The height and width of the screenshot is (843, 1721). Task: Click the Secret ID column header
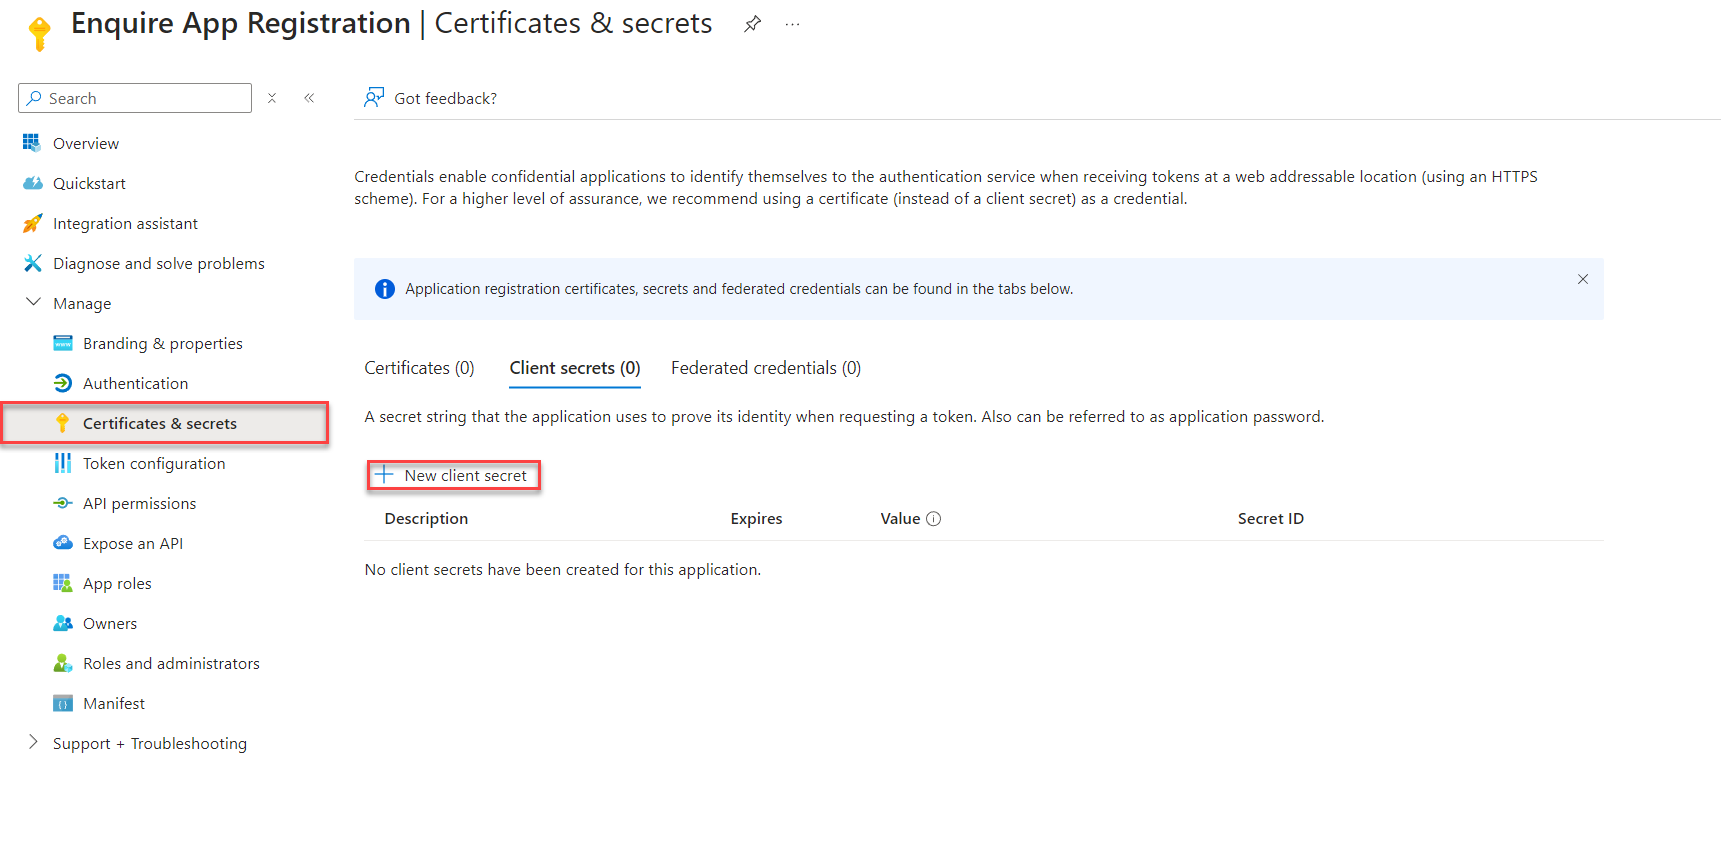(1270, 519)
